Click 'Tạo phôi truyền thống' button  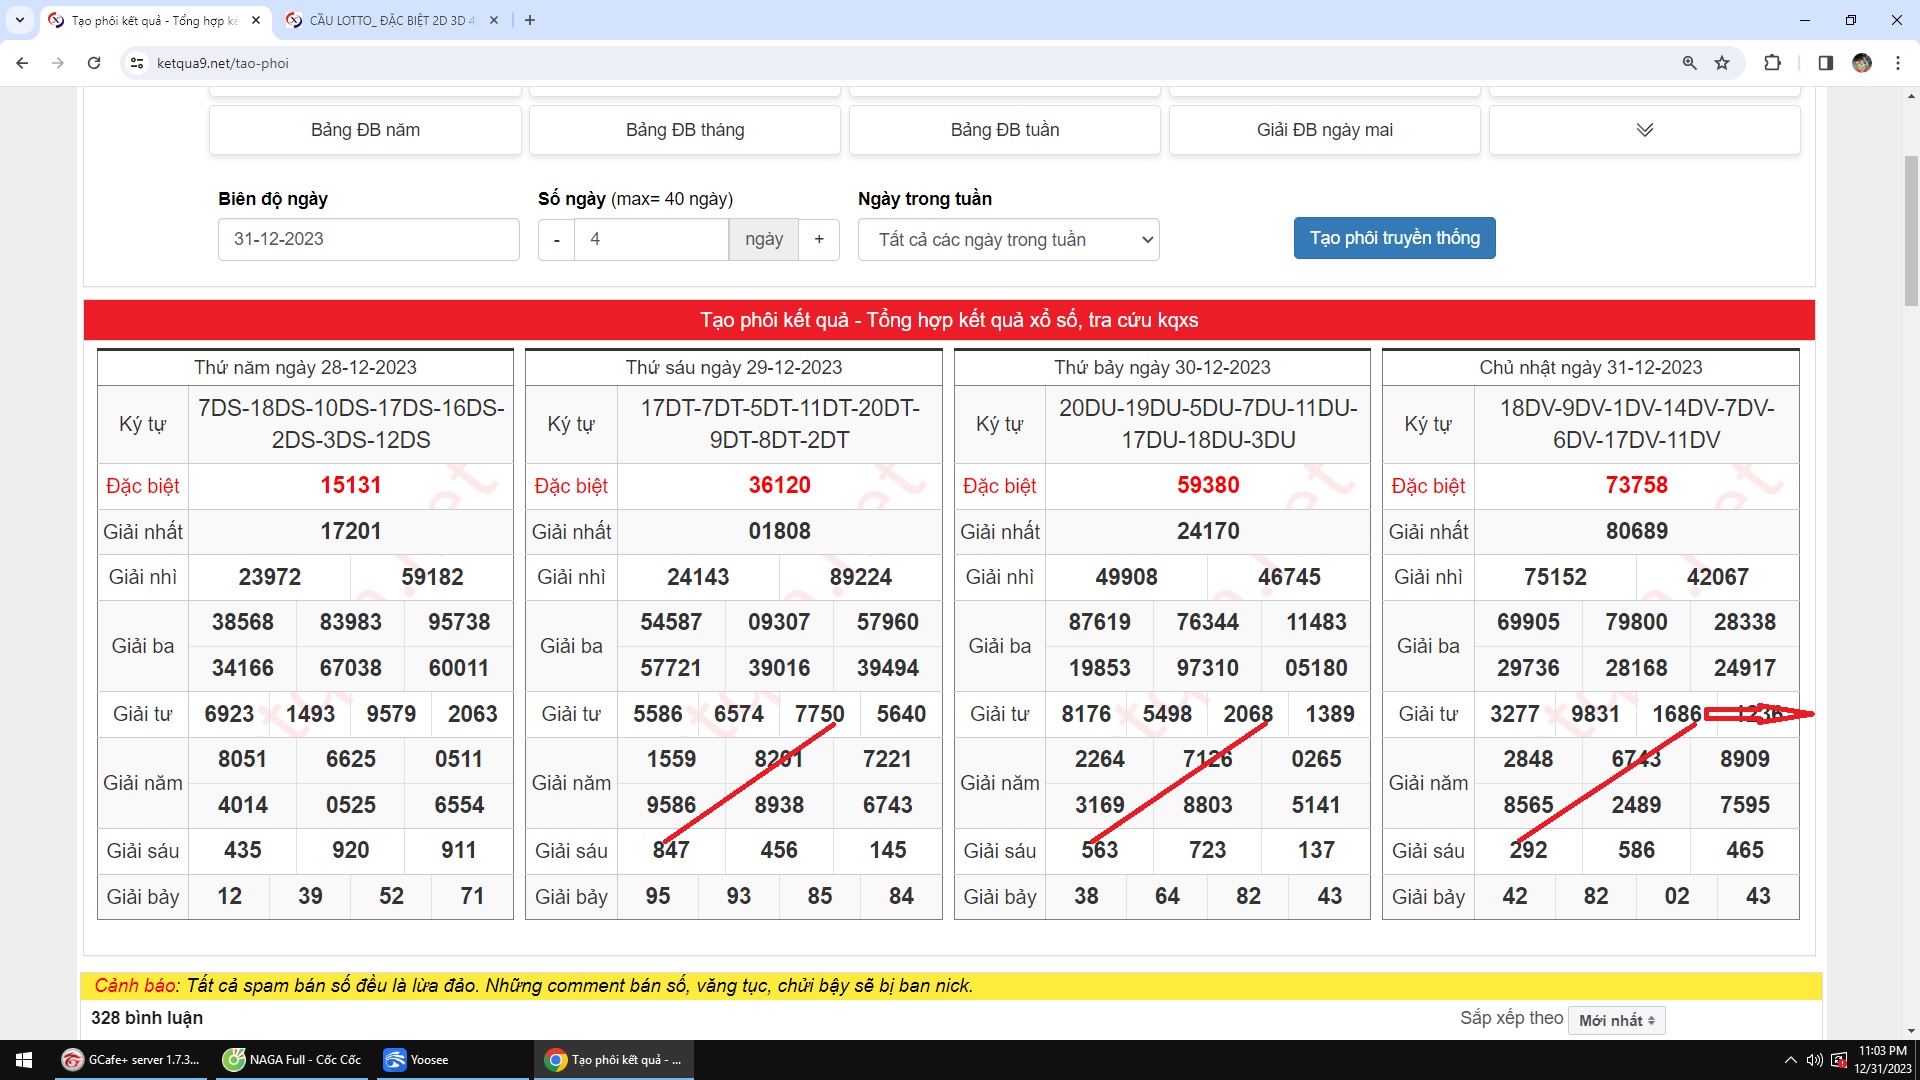point(1394,238)
